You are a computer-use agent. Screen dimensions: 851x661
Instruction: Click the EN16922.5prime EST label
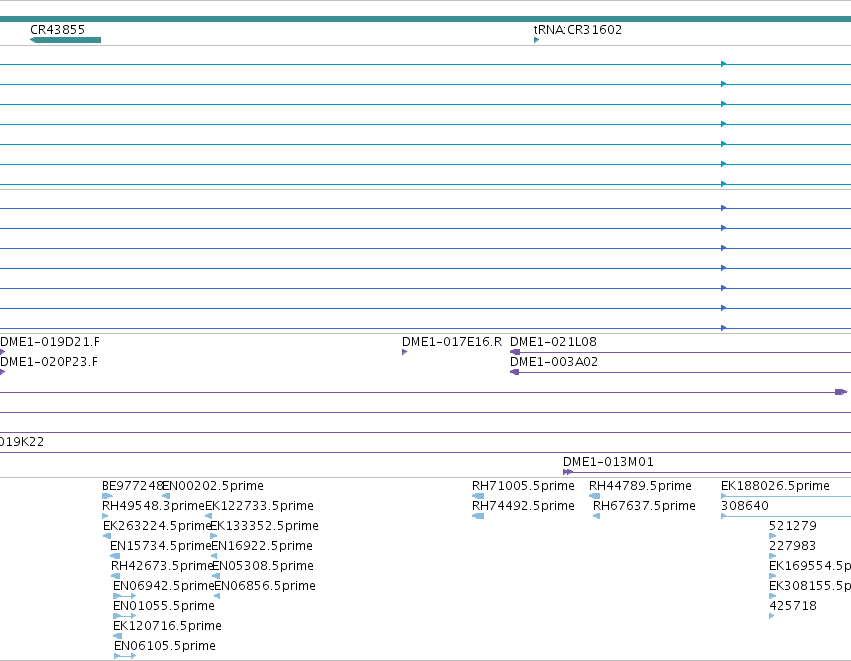point(262,546)
